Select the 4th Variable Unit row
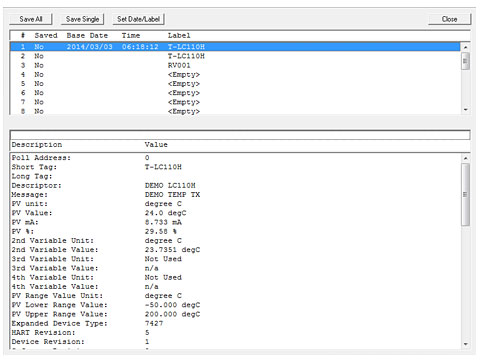Viewport: 480px width, 360px height. click(x=235, y=277)
